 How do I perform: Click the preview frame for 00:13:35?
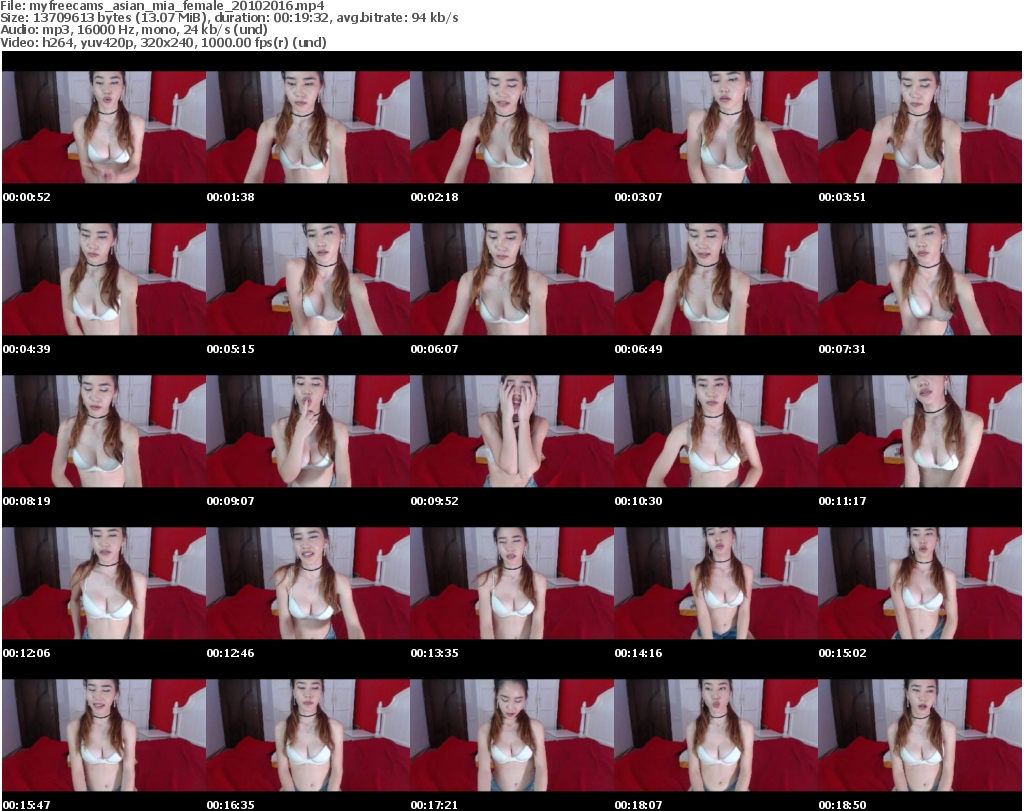pos(512,584)
